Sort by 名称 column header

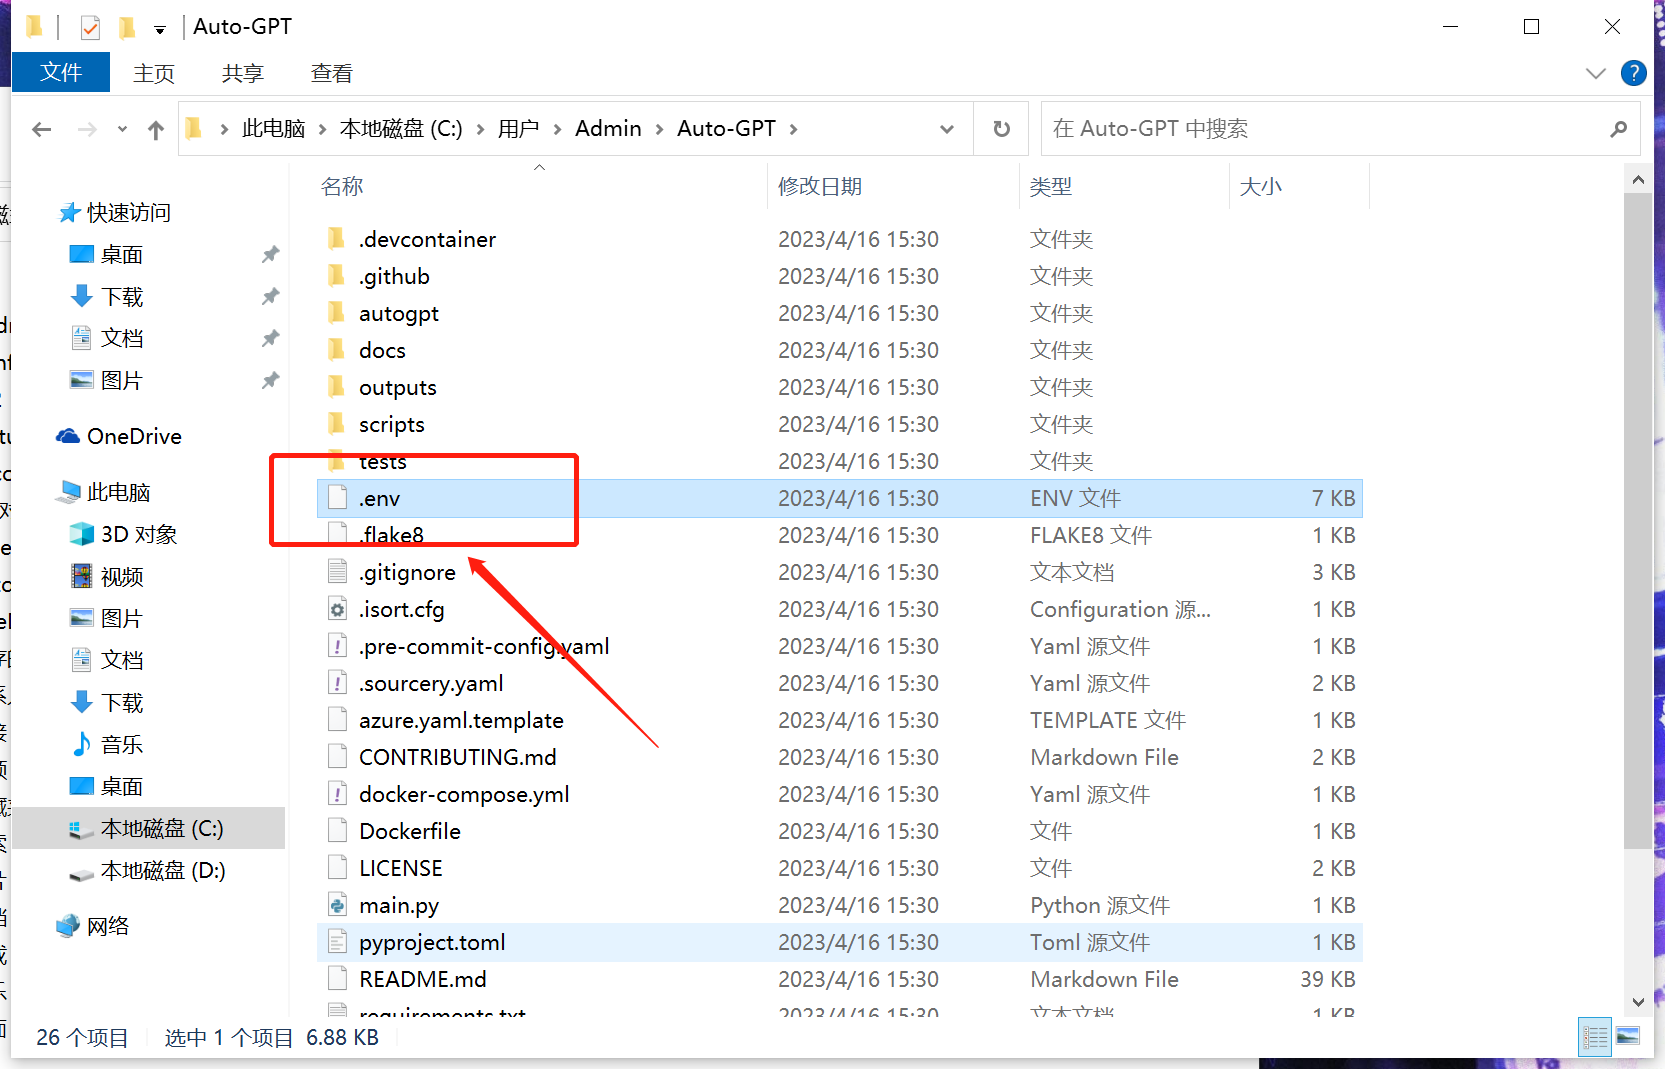pos(342,187)
